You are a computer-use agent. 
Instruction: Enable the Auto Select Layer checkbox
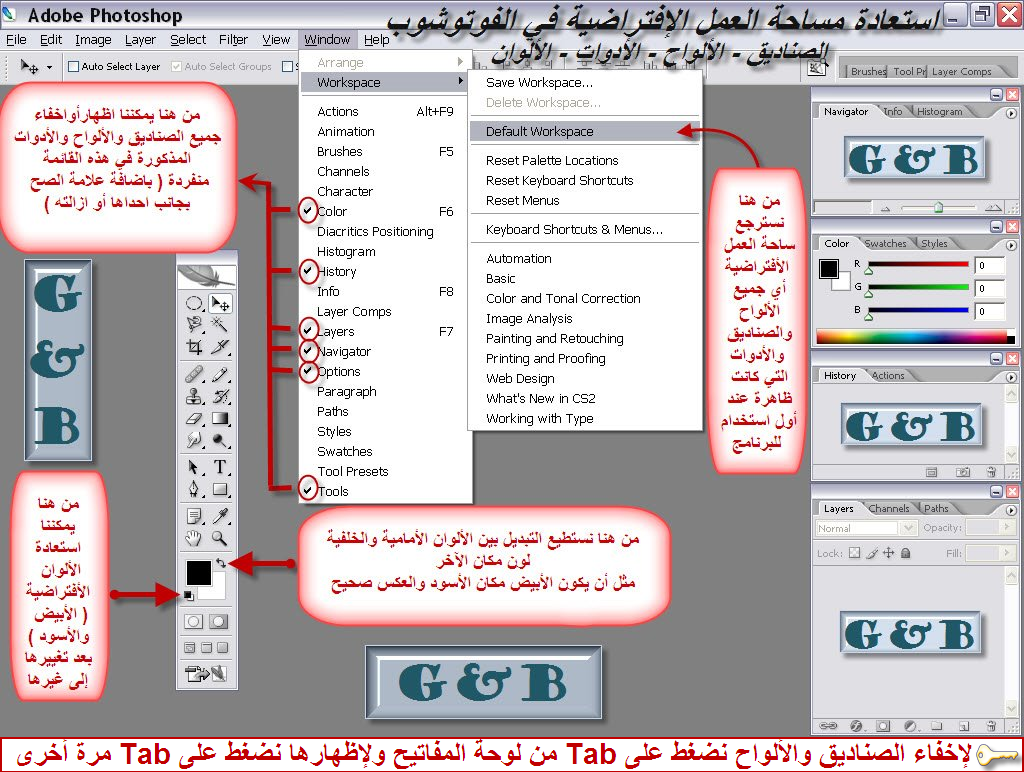pyautogui.click(x=74, y=67)
